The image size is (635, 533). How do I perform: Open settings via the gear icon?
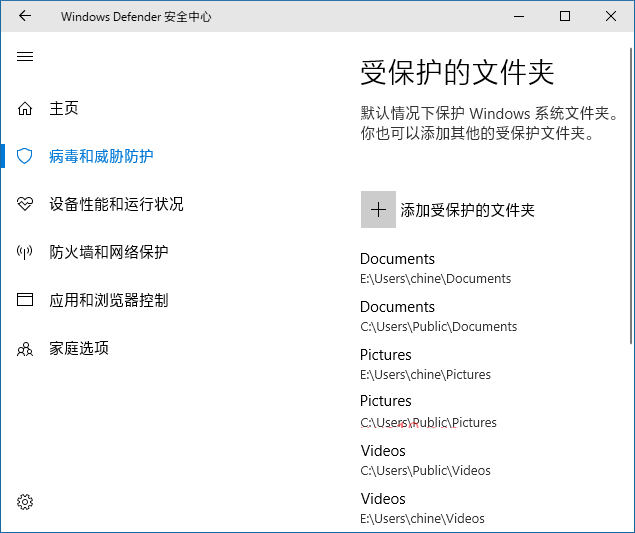pyautogui.click(x=25, y=501)
